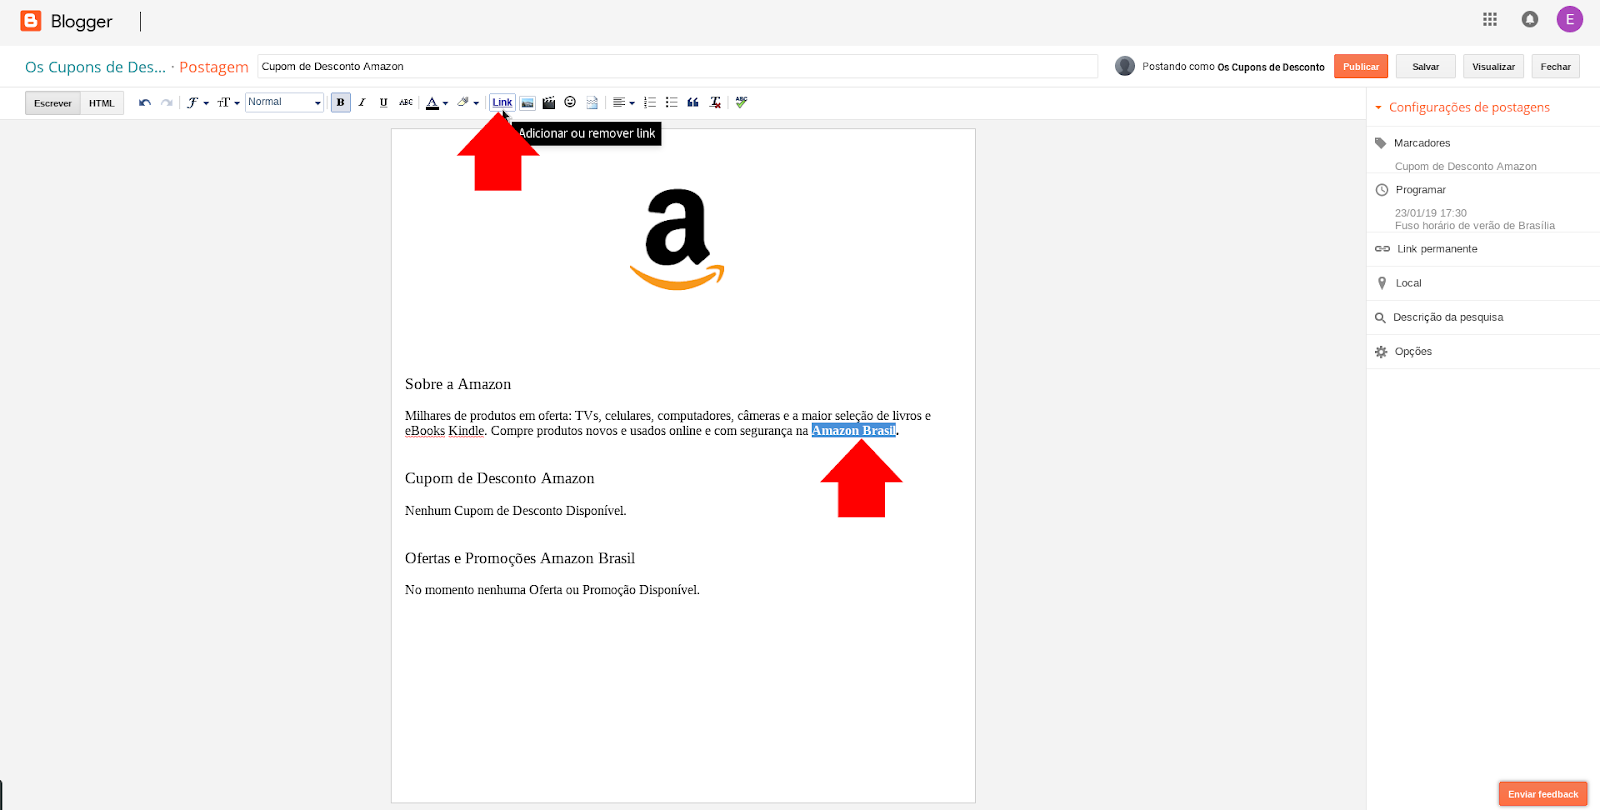1600x810 pixels.
Task: Click the Link toolbar button
Action: pyautogui.click(x=502, y=103)
